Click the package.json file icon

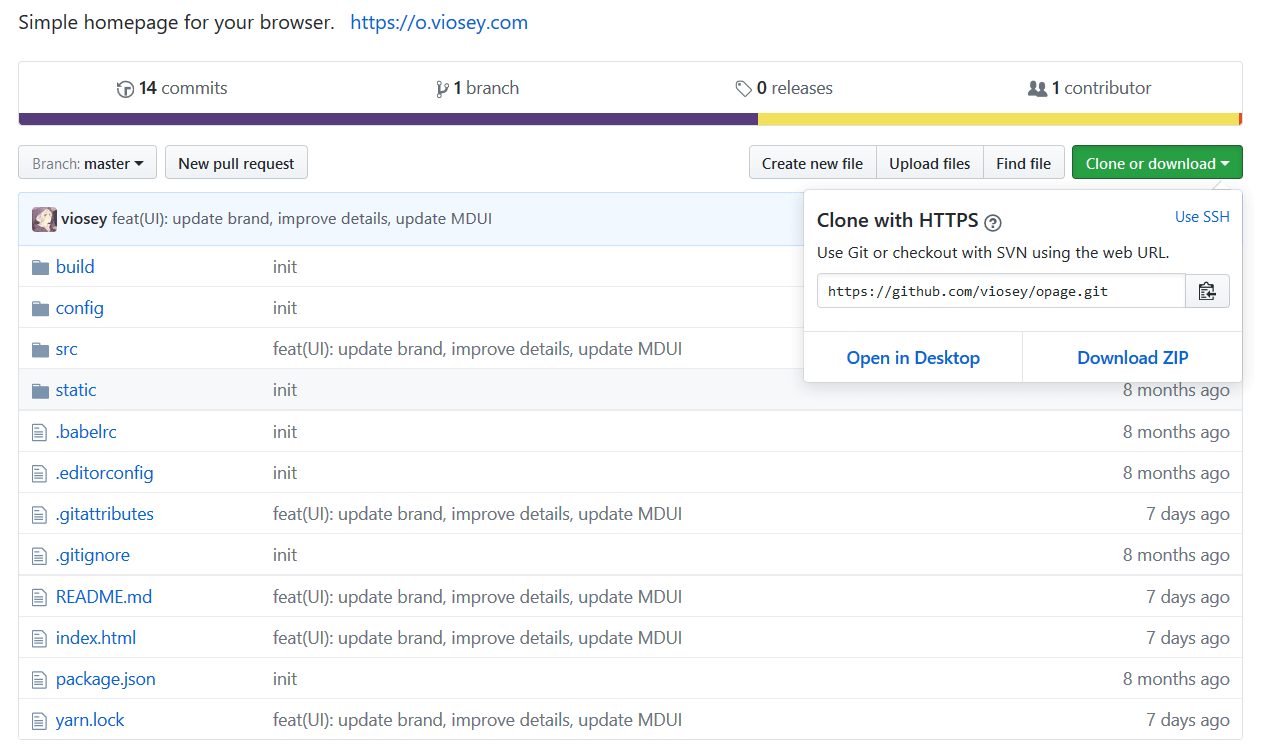click(x=39, y=679)
